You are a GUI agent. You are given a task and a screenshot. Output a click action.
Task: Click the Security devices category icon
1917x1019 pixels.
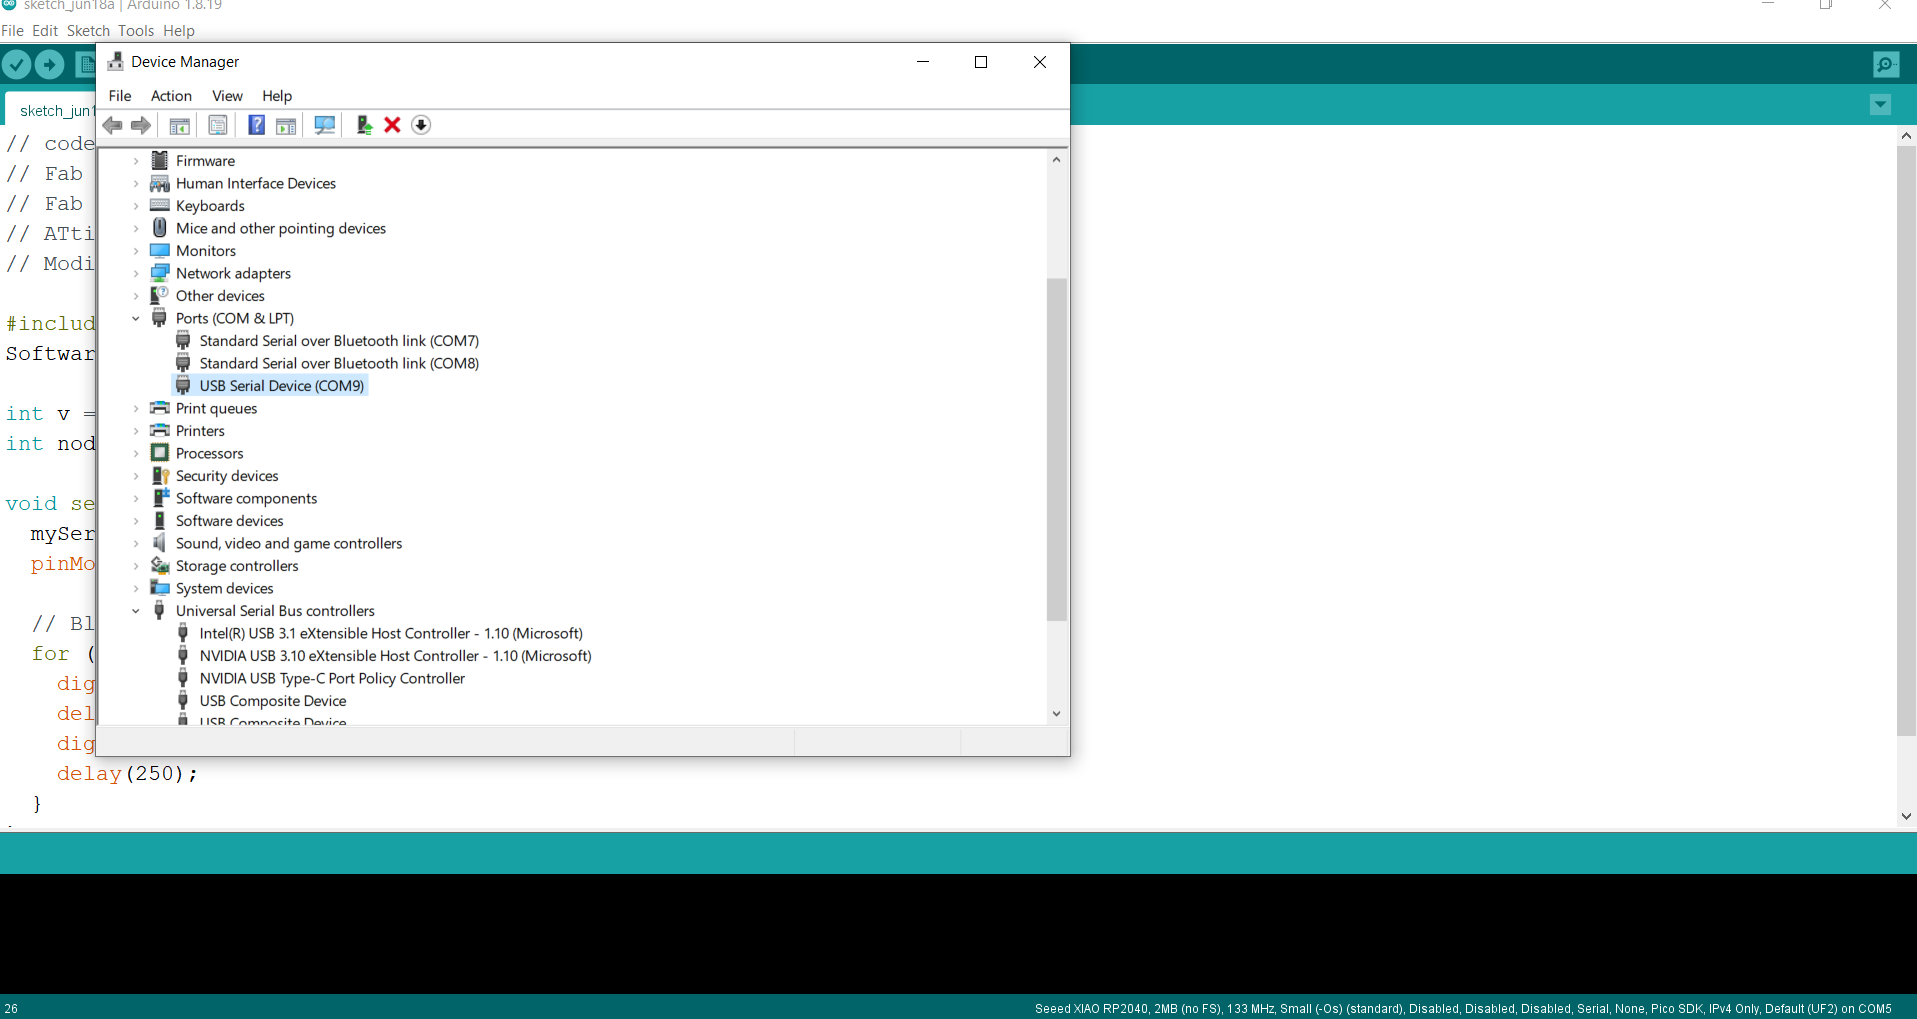(x=159, y=476)
